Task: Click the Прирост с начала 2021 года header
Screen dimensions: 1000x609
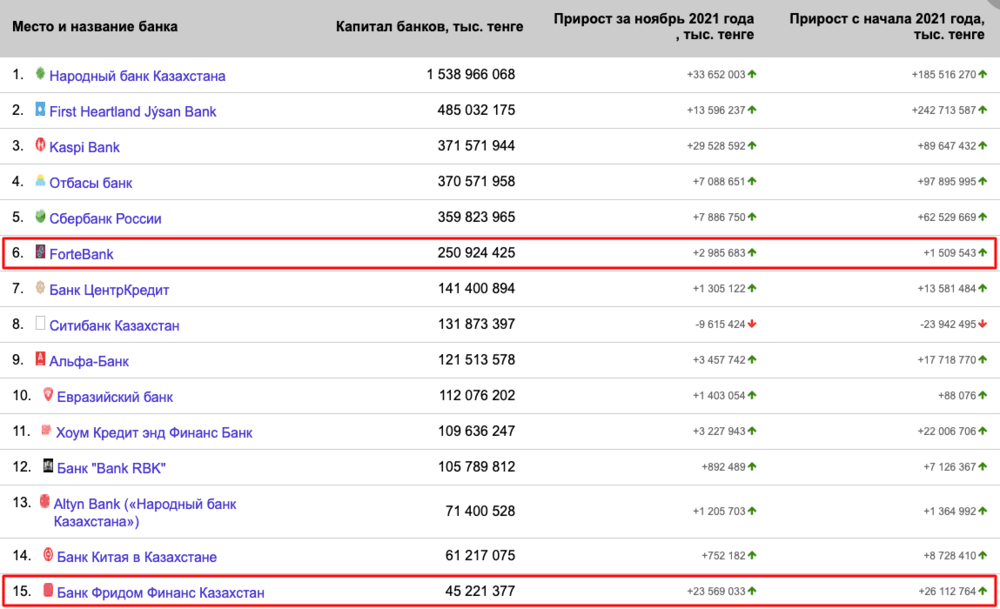Action: click(x=887, y=27)
